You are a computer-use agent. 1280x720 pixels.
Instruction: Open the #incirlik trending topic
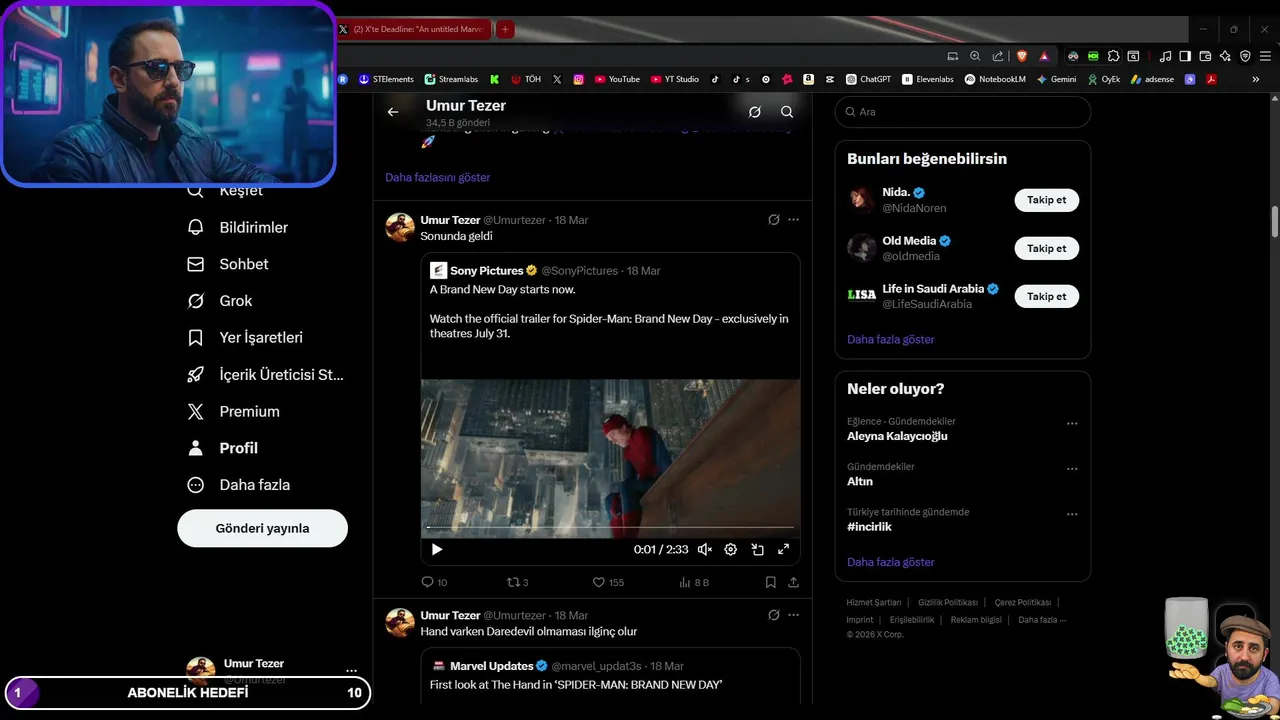(x=869, y=526)
